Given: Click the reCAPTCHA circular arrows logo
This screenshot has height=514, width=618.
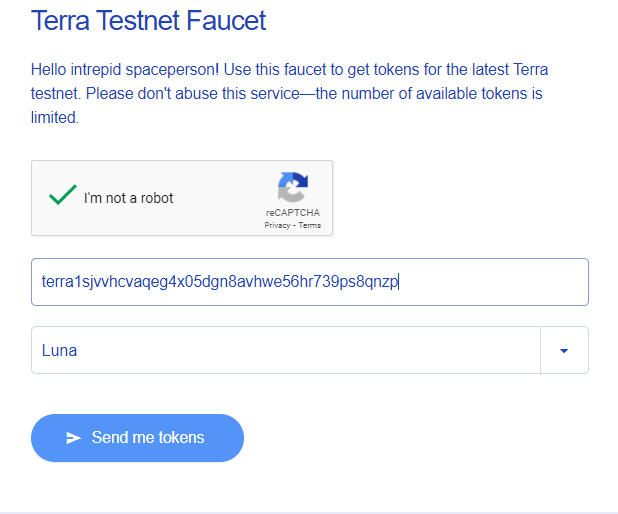Looking at the screenshot, I should (x=293, y=187).
